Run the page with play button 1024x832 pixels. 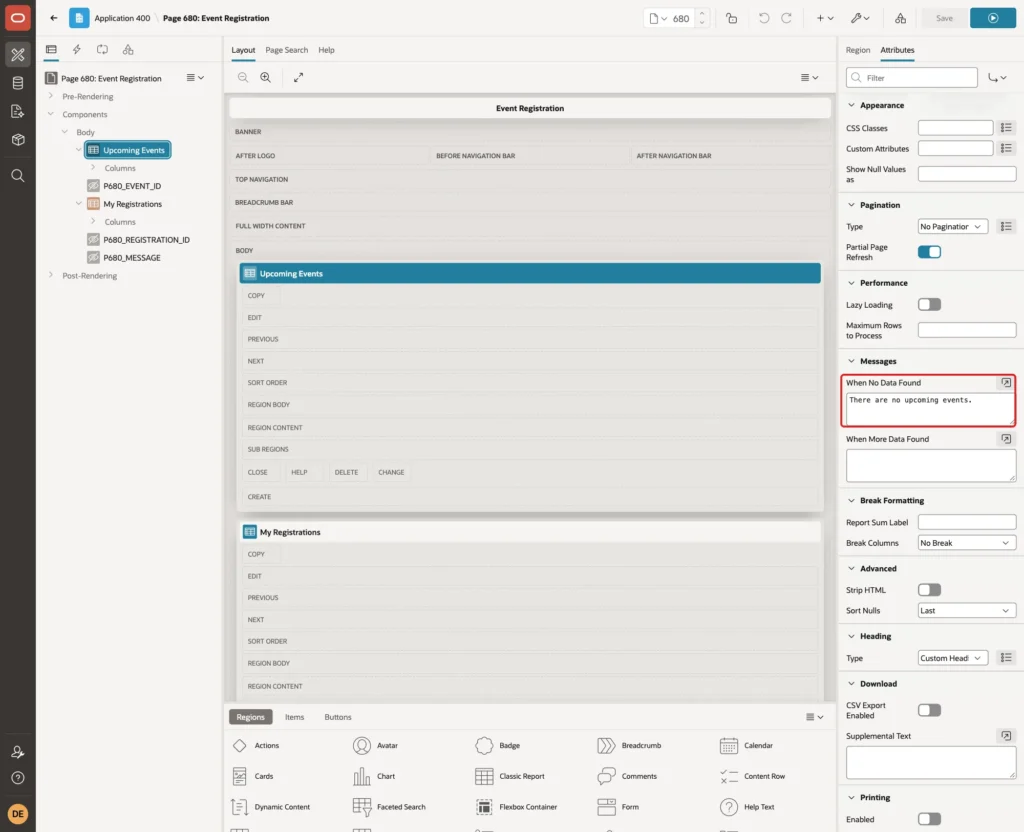[x=992, y=18]
